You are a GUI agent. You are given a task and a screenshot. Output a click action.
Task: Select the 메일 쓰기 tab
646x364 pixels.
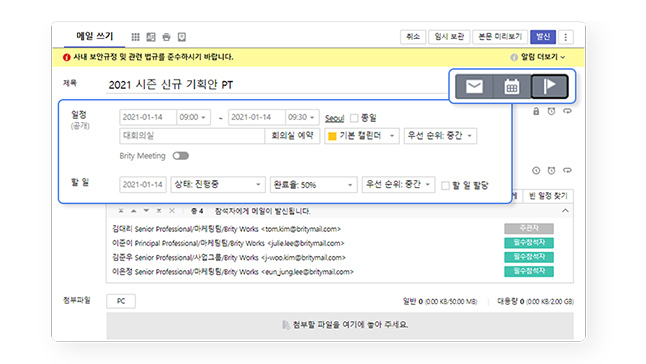[x=94, y=36]
